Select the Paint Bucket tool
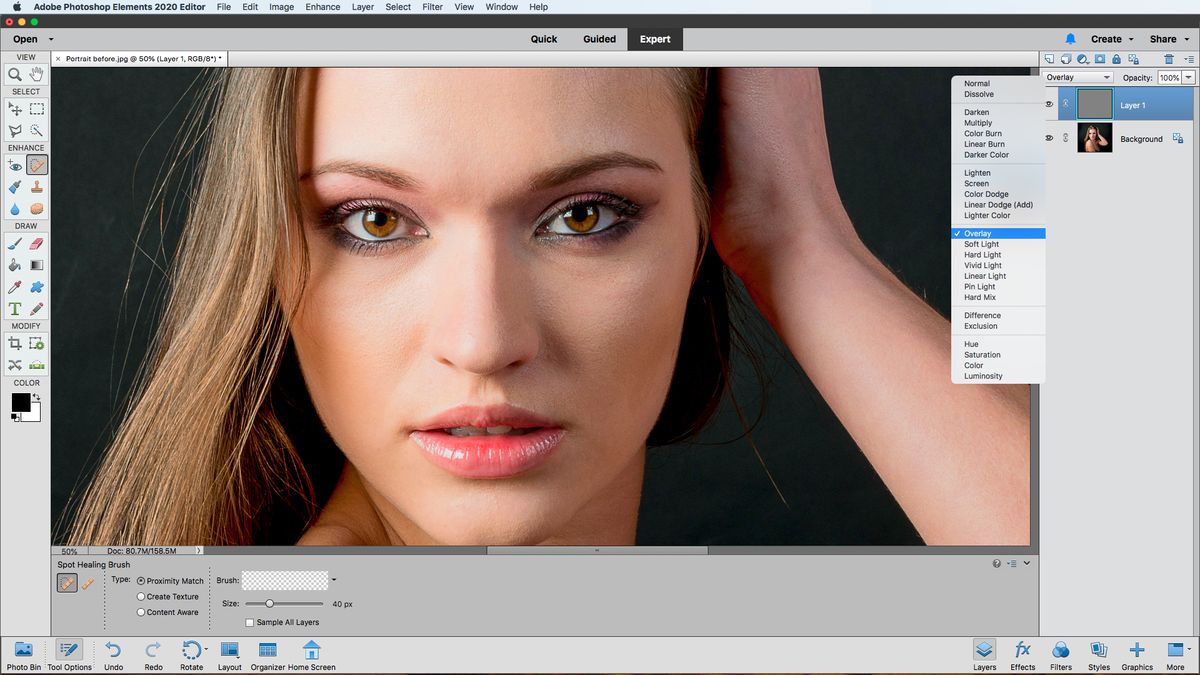Viewport: 1200px width, 675px height. [x=15, y=265]
